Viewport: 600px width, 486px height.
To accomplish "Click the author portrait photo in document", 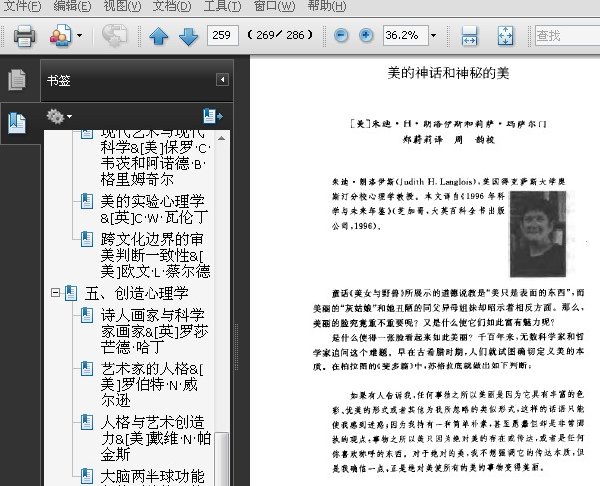I will tap(538, 234).
